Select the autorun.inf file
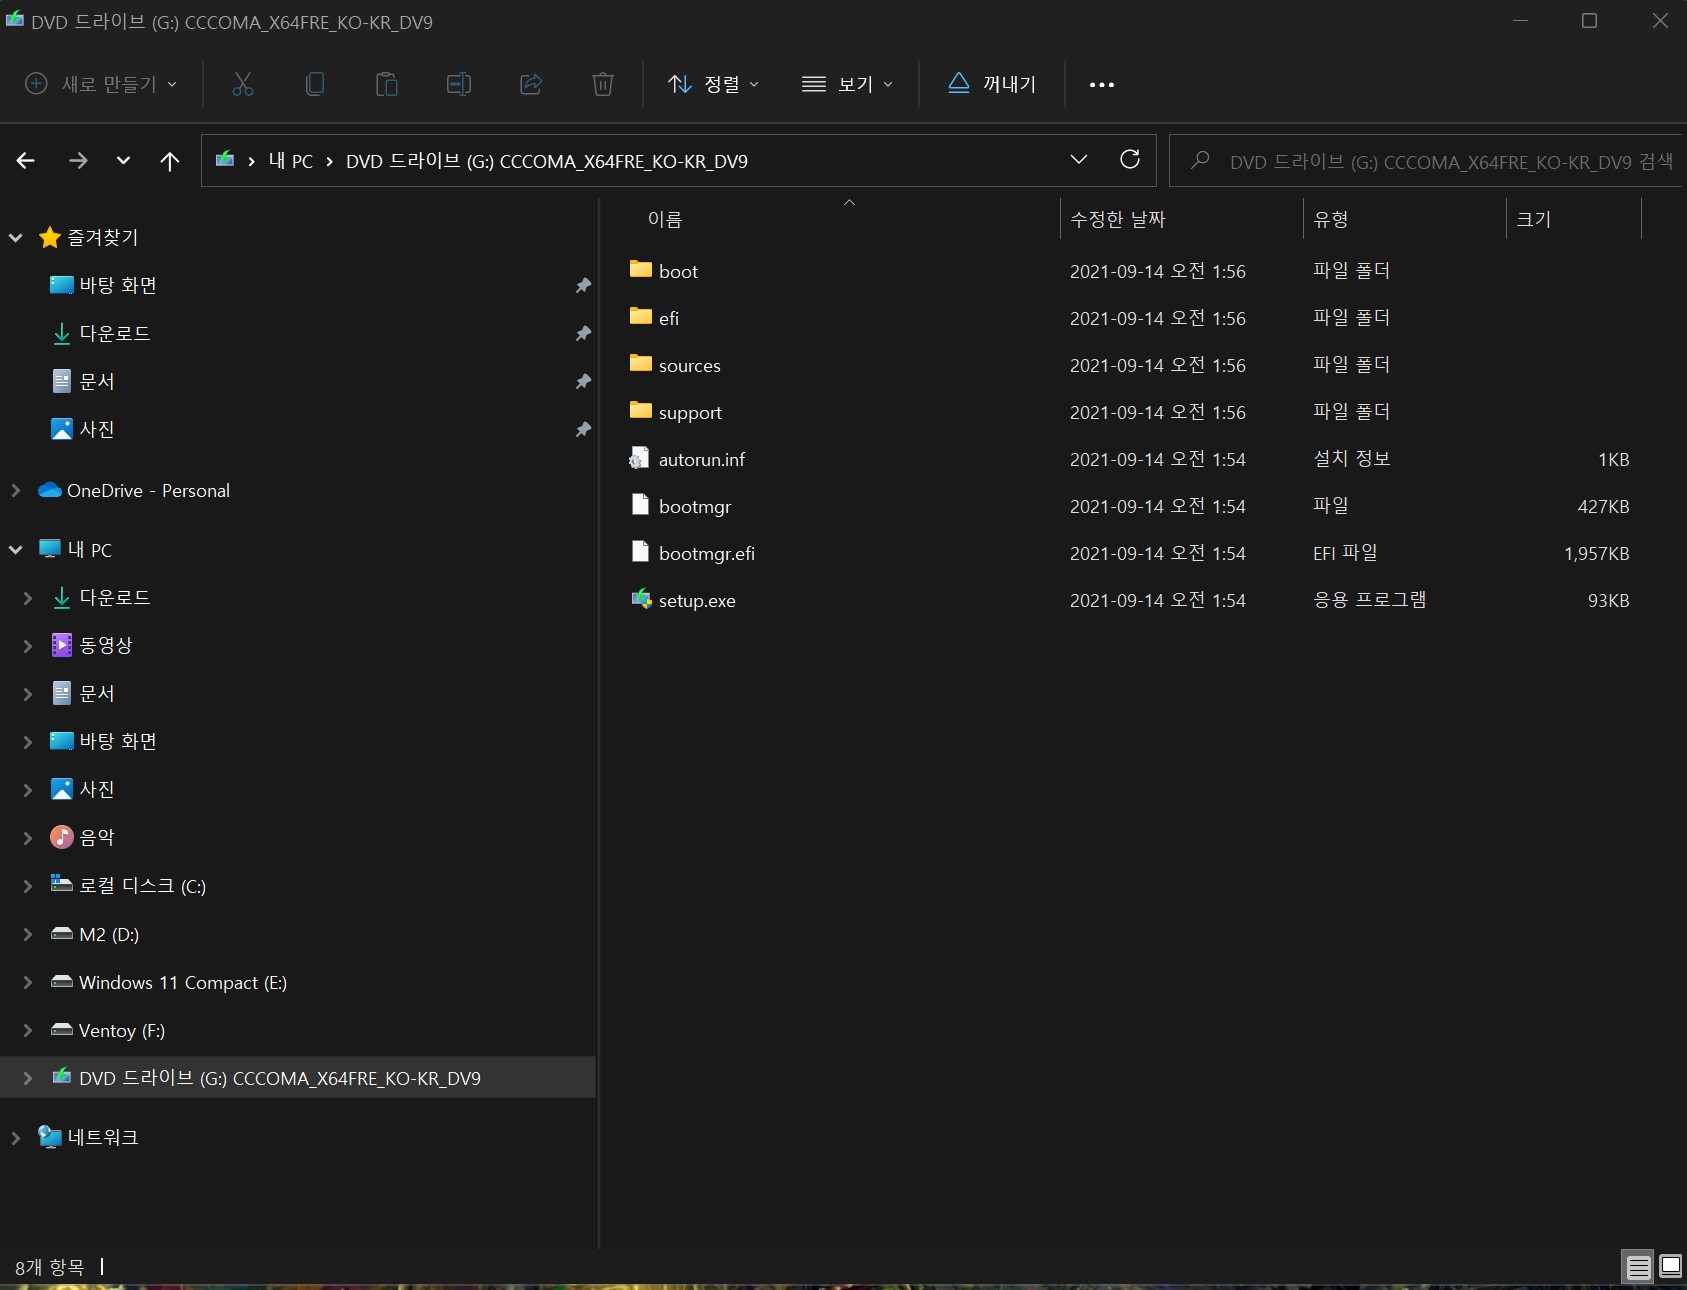1687x1290 pixels. pos(701,459)
